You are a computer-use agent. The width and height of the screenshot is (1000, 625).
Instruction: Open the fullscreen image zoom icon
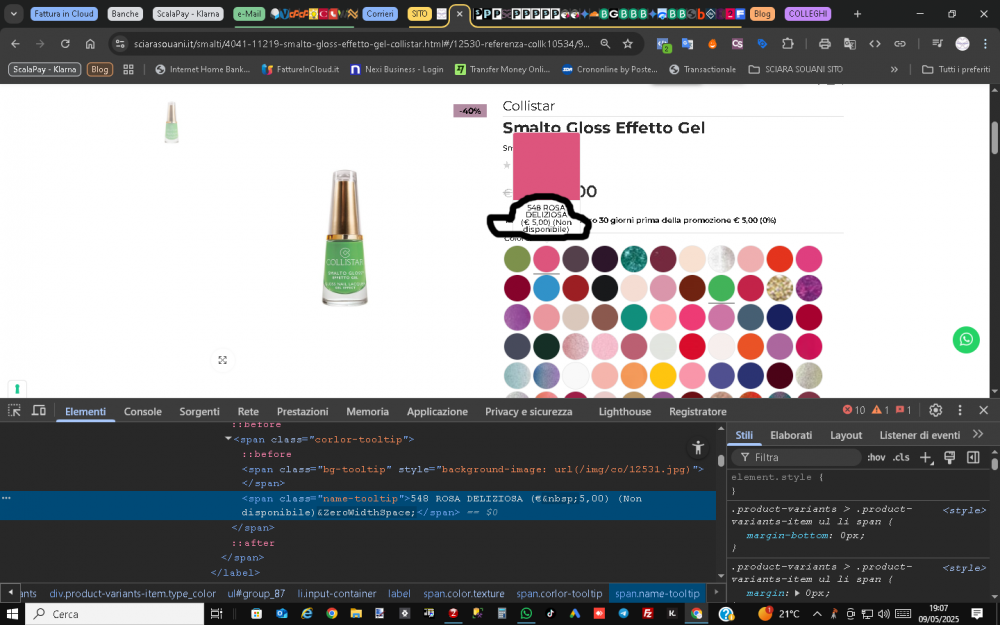[222, 360]
